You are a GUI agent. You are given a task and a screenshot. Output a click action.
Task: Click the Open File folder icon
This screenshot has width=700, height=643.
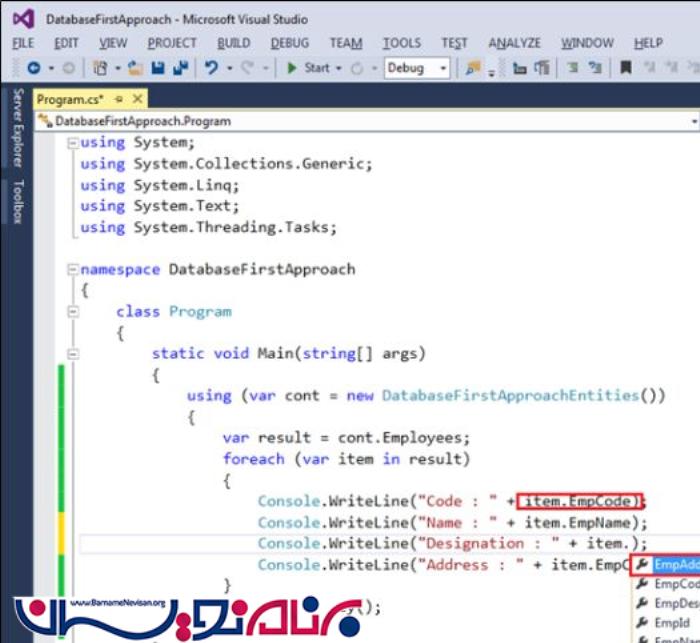pos(134,68)
